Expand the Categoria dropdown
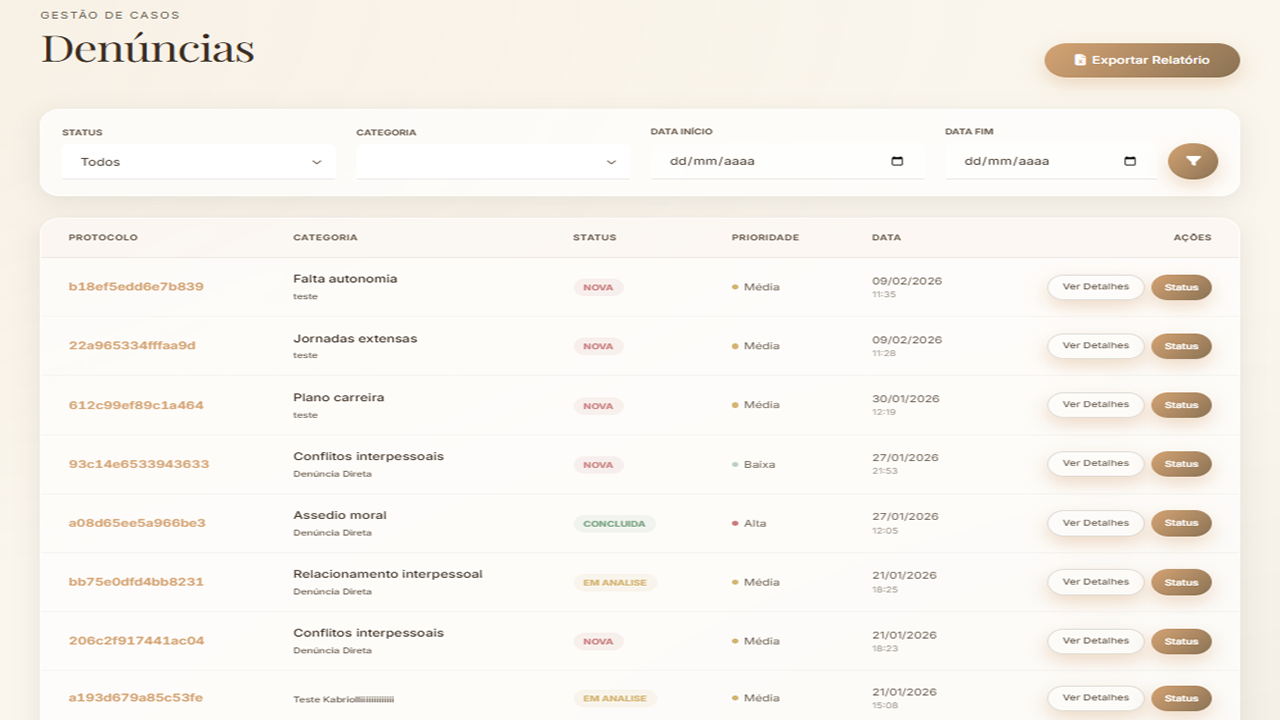This screenshot has width=1280, height=720. click(492, 162)
